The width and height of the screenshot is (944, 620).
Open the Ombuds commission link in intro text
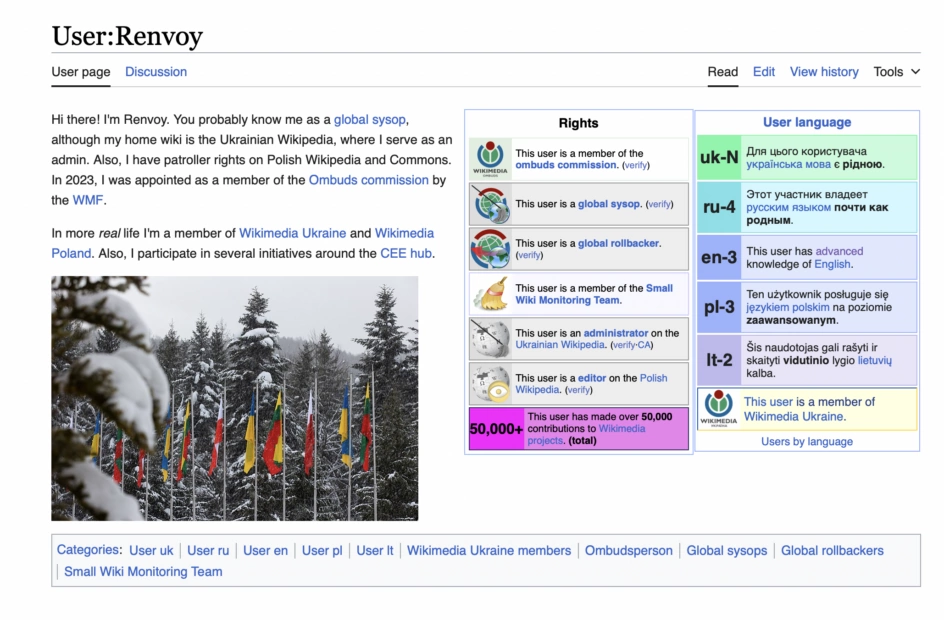click(x=368, y=180)
